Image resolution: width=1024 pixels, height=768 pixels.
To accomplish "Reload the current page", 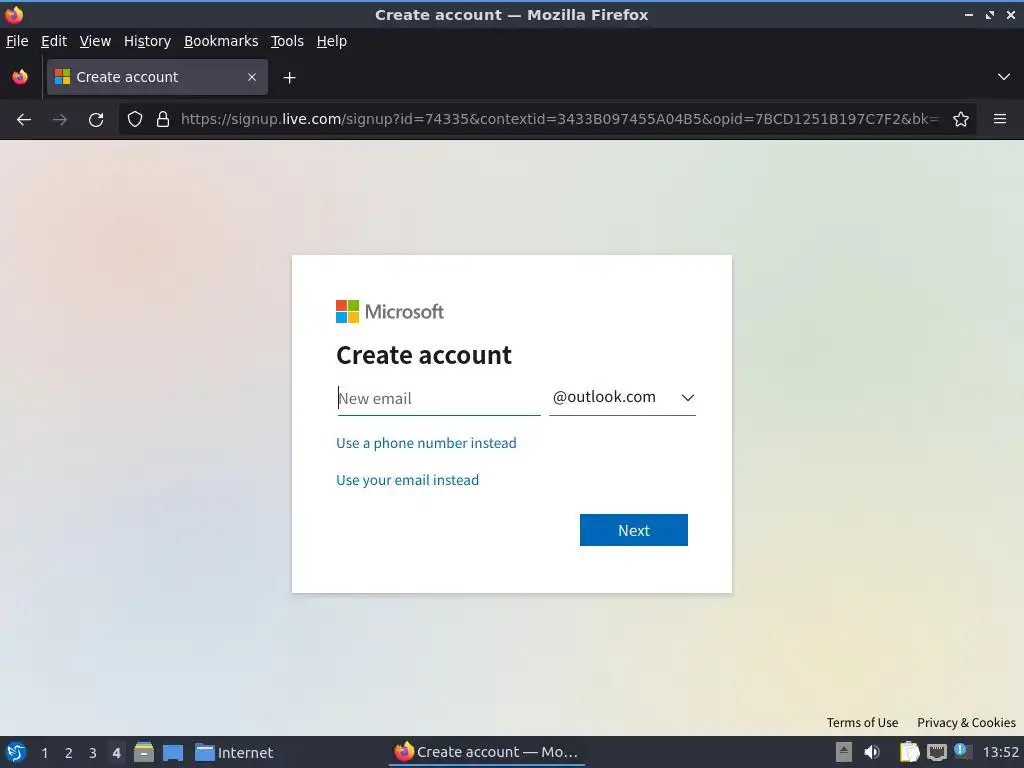I will tap(96, 120).
